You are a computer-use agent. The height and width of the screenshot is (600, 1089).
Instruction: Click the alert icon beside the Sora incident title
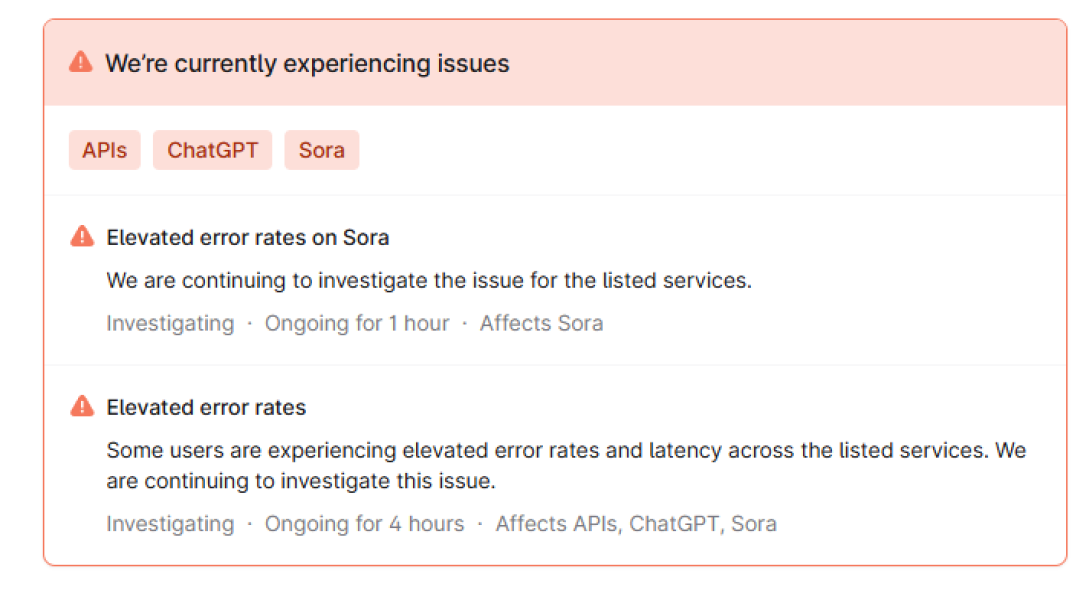pyautogui.click(x=82, y=237)
